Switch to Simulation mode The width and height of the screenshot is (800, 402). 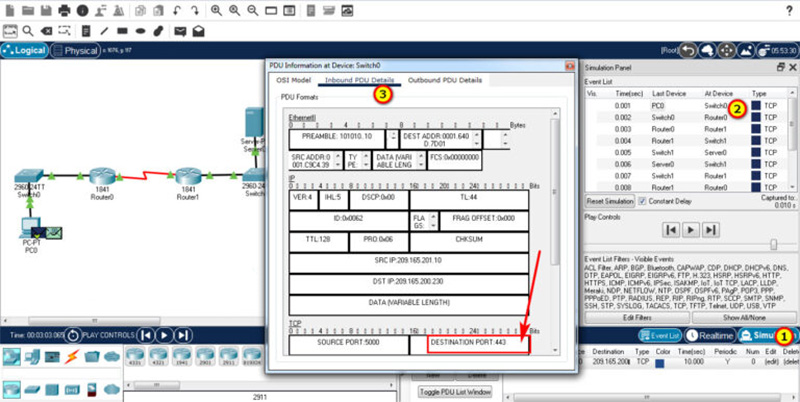coord(767,335)
